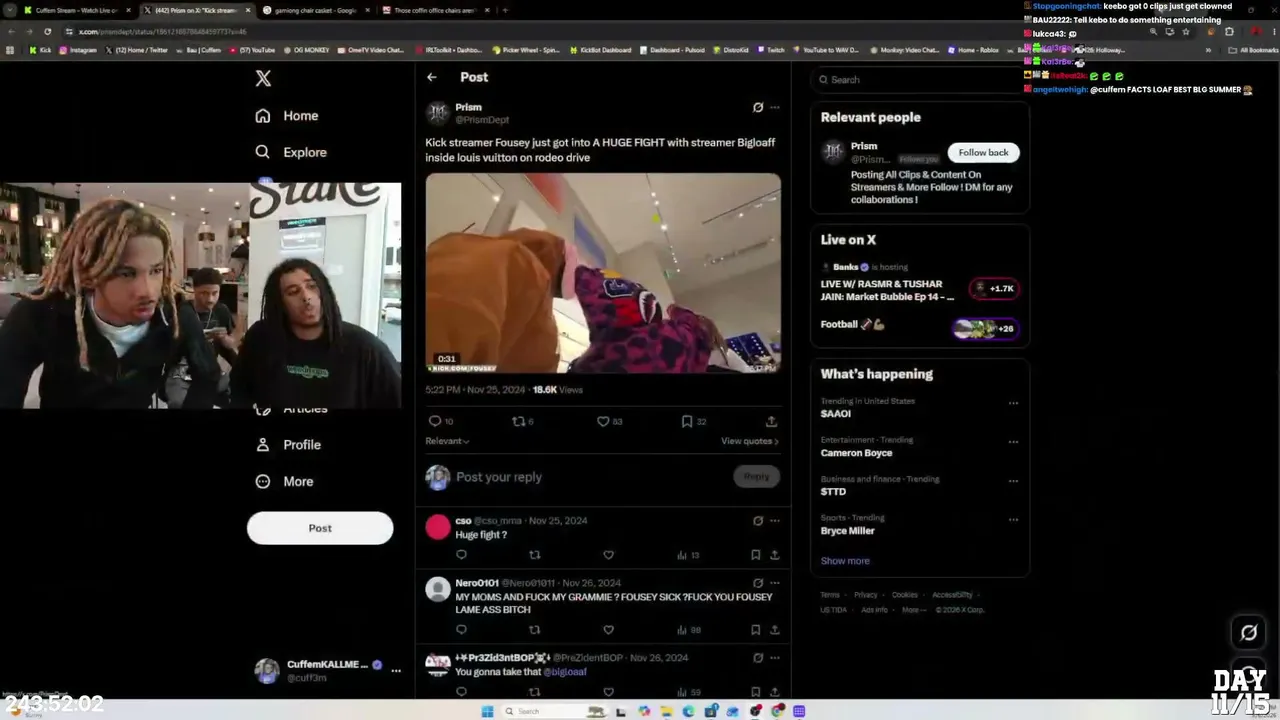Click the white Post button in sidebar
This screenshot has height=720, width=1280.
point(320,528)
